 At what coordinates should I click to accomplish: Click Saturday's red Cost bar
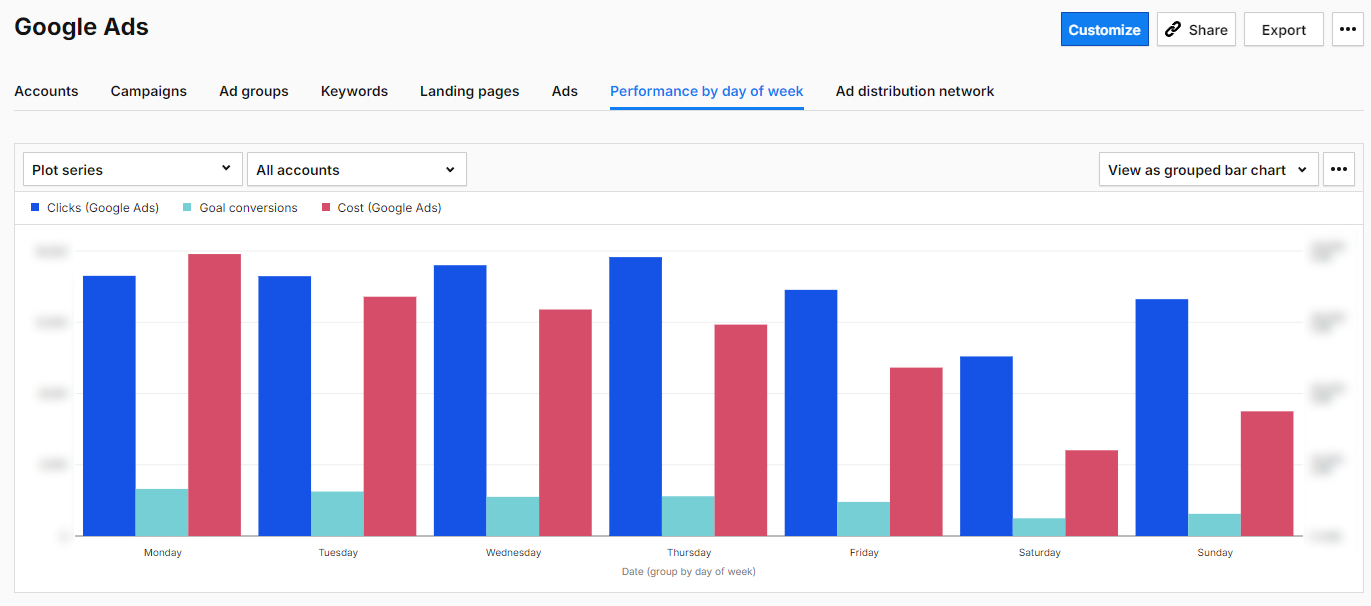coord(1091,495)
